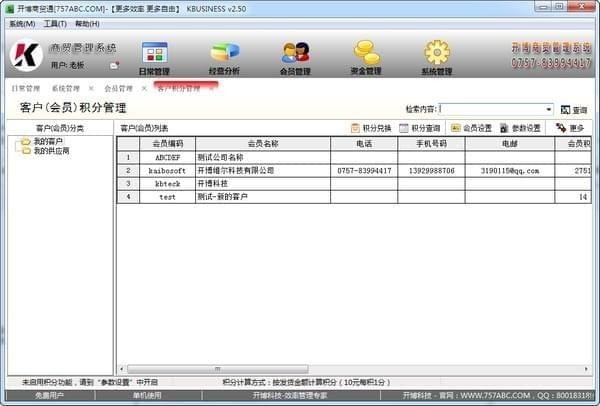Click the 积分查询 toolbar button
The height and width of the screenshot is (406, 600).
coord(419,128)
